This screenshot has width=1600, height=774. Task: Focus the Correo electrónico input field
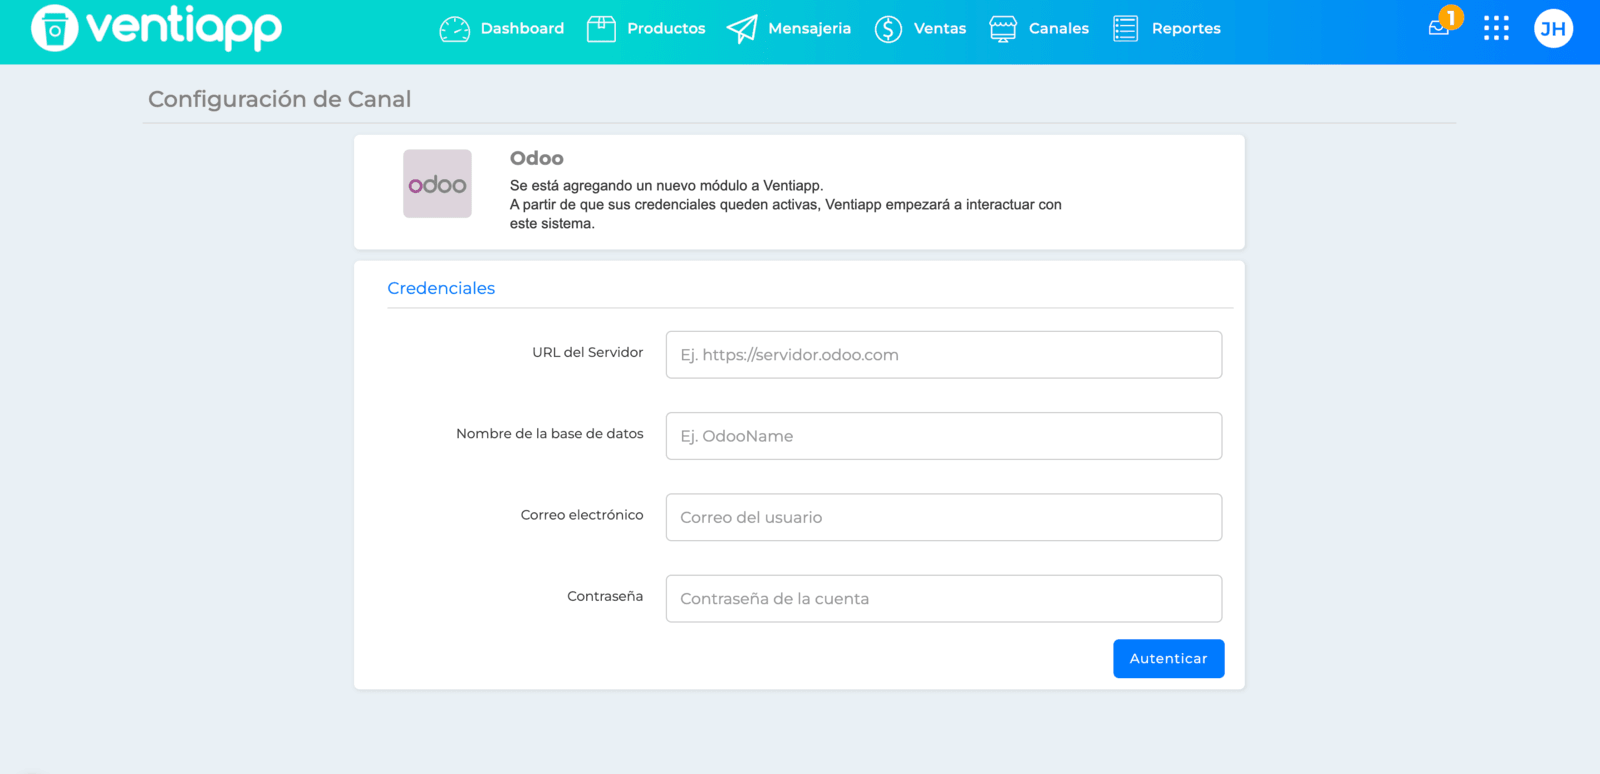[x=944, y=517]
